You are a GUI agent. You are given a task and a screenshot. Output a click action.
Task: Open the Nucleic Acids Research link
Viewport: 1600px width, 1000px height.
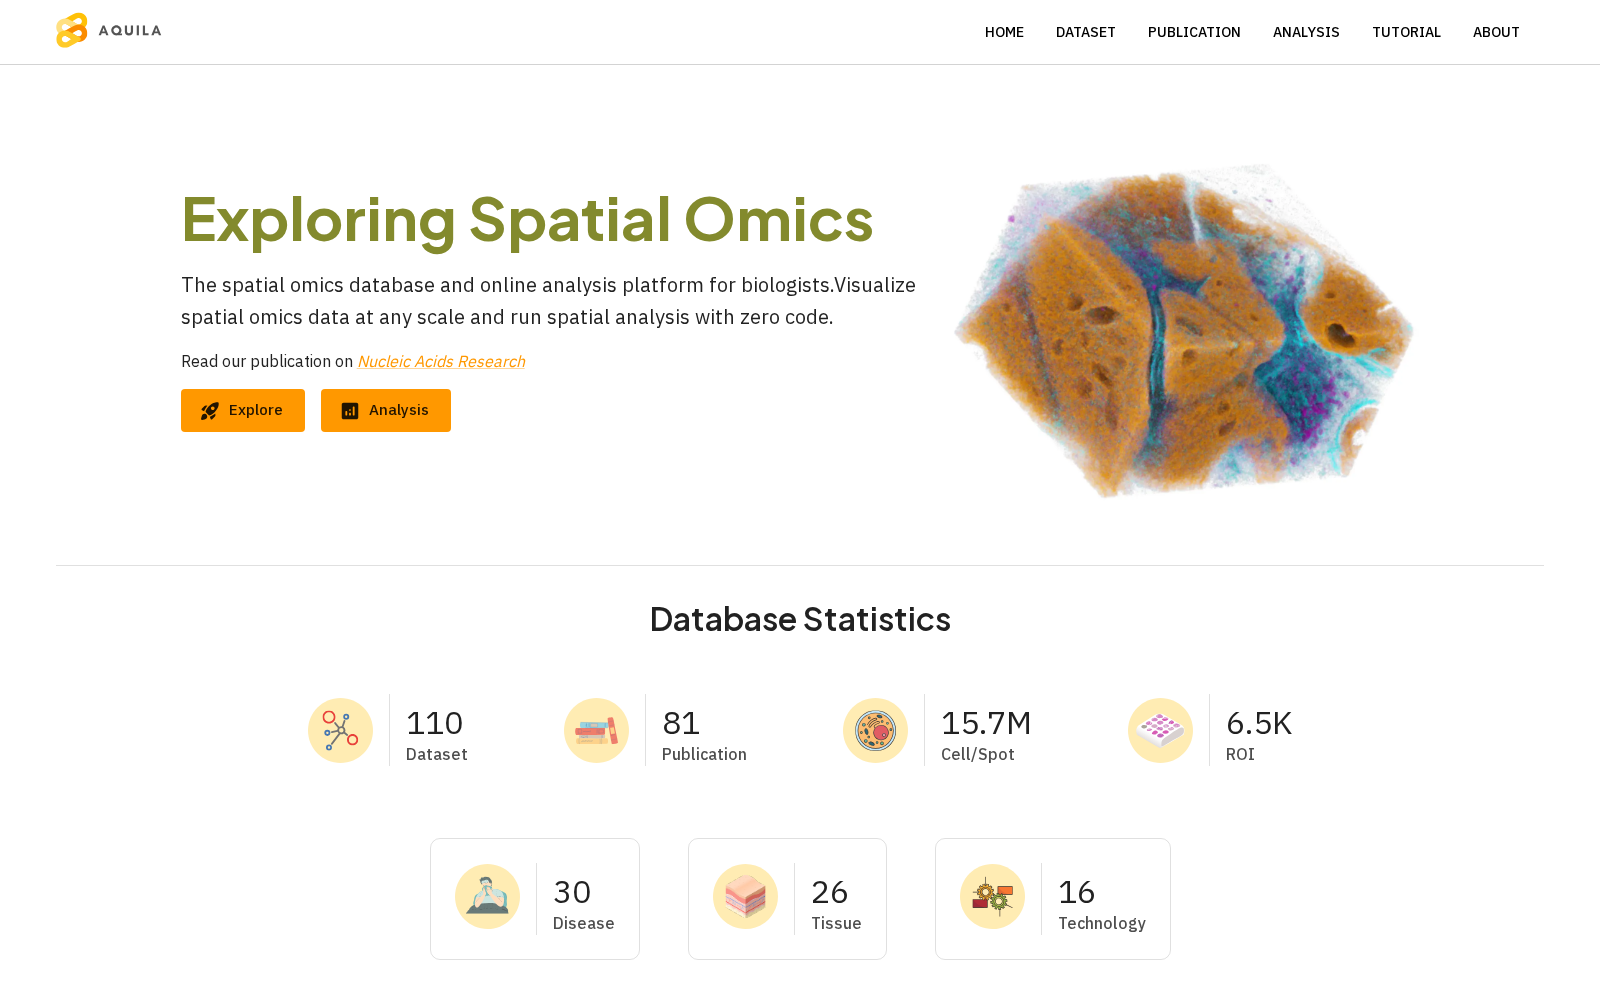tap(441, 361)
